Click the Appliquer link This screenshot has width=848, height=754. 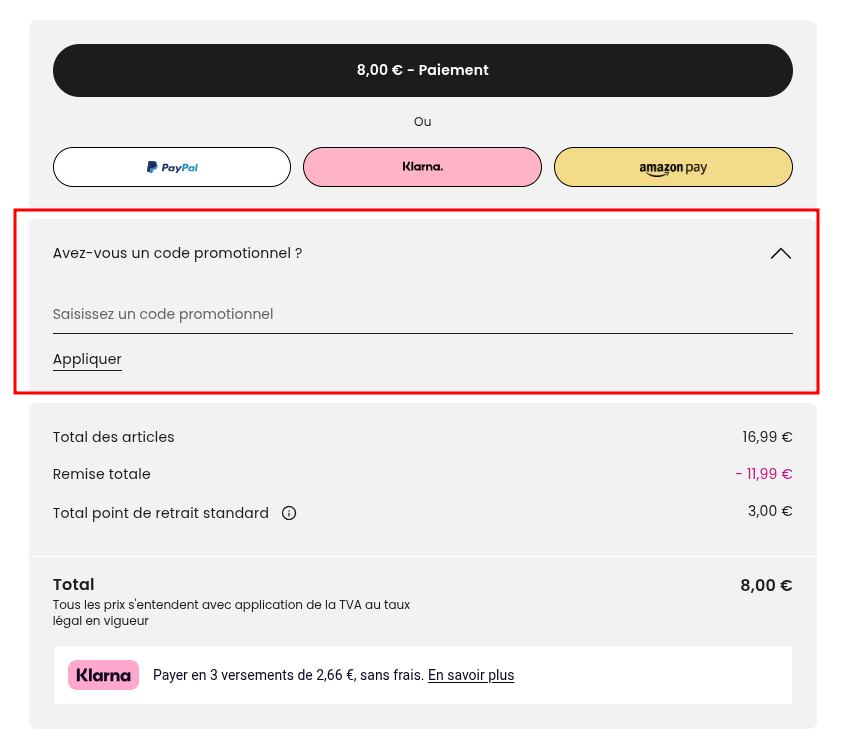point(87,359)
